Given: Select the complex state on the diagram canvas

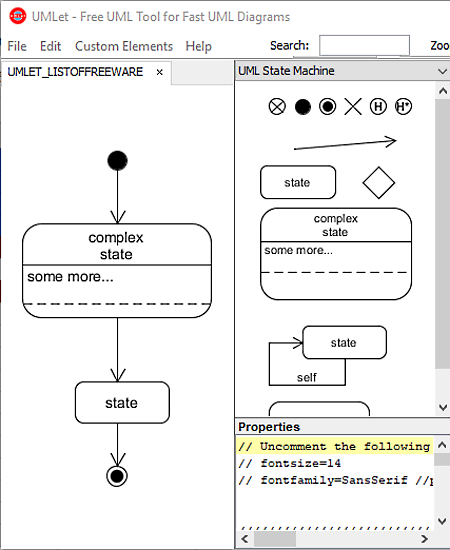Looking at the screenshot, I should pos(117,270).
